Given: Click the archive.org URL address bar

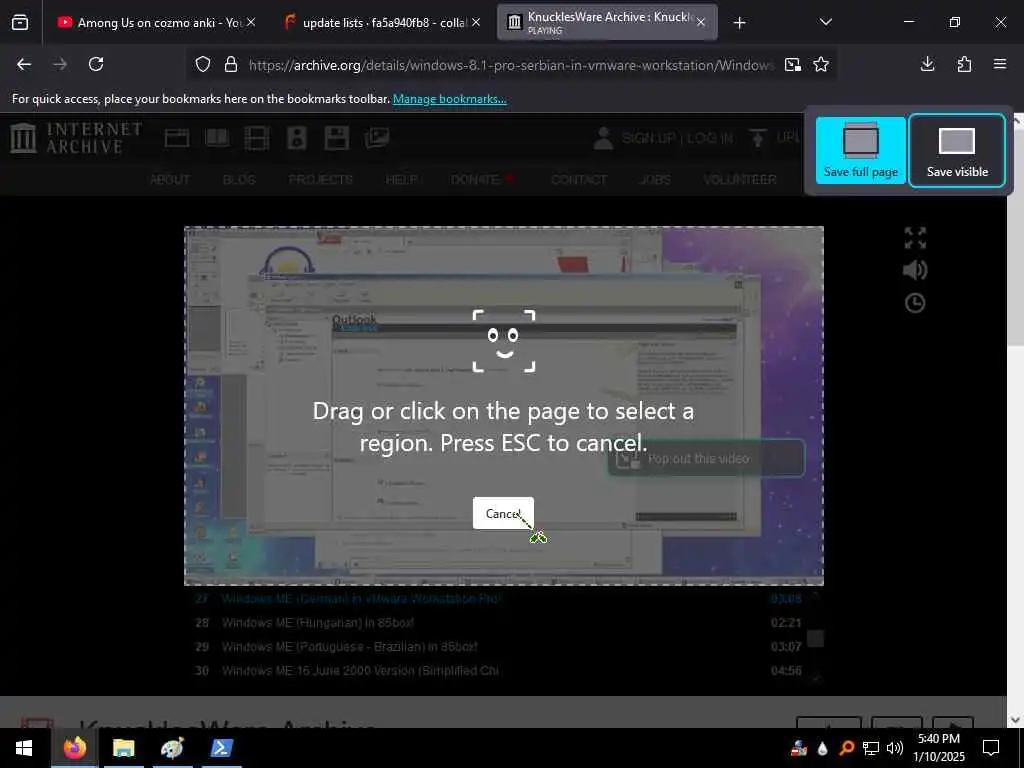Looking at the screenshot, I should [x=511, y=65].
